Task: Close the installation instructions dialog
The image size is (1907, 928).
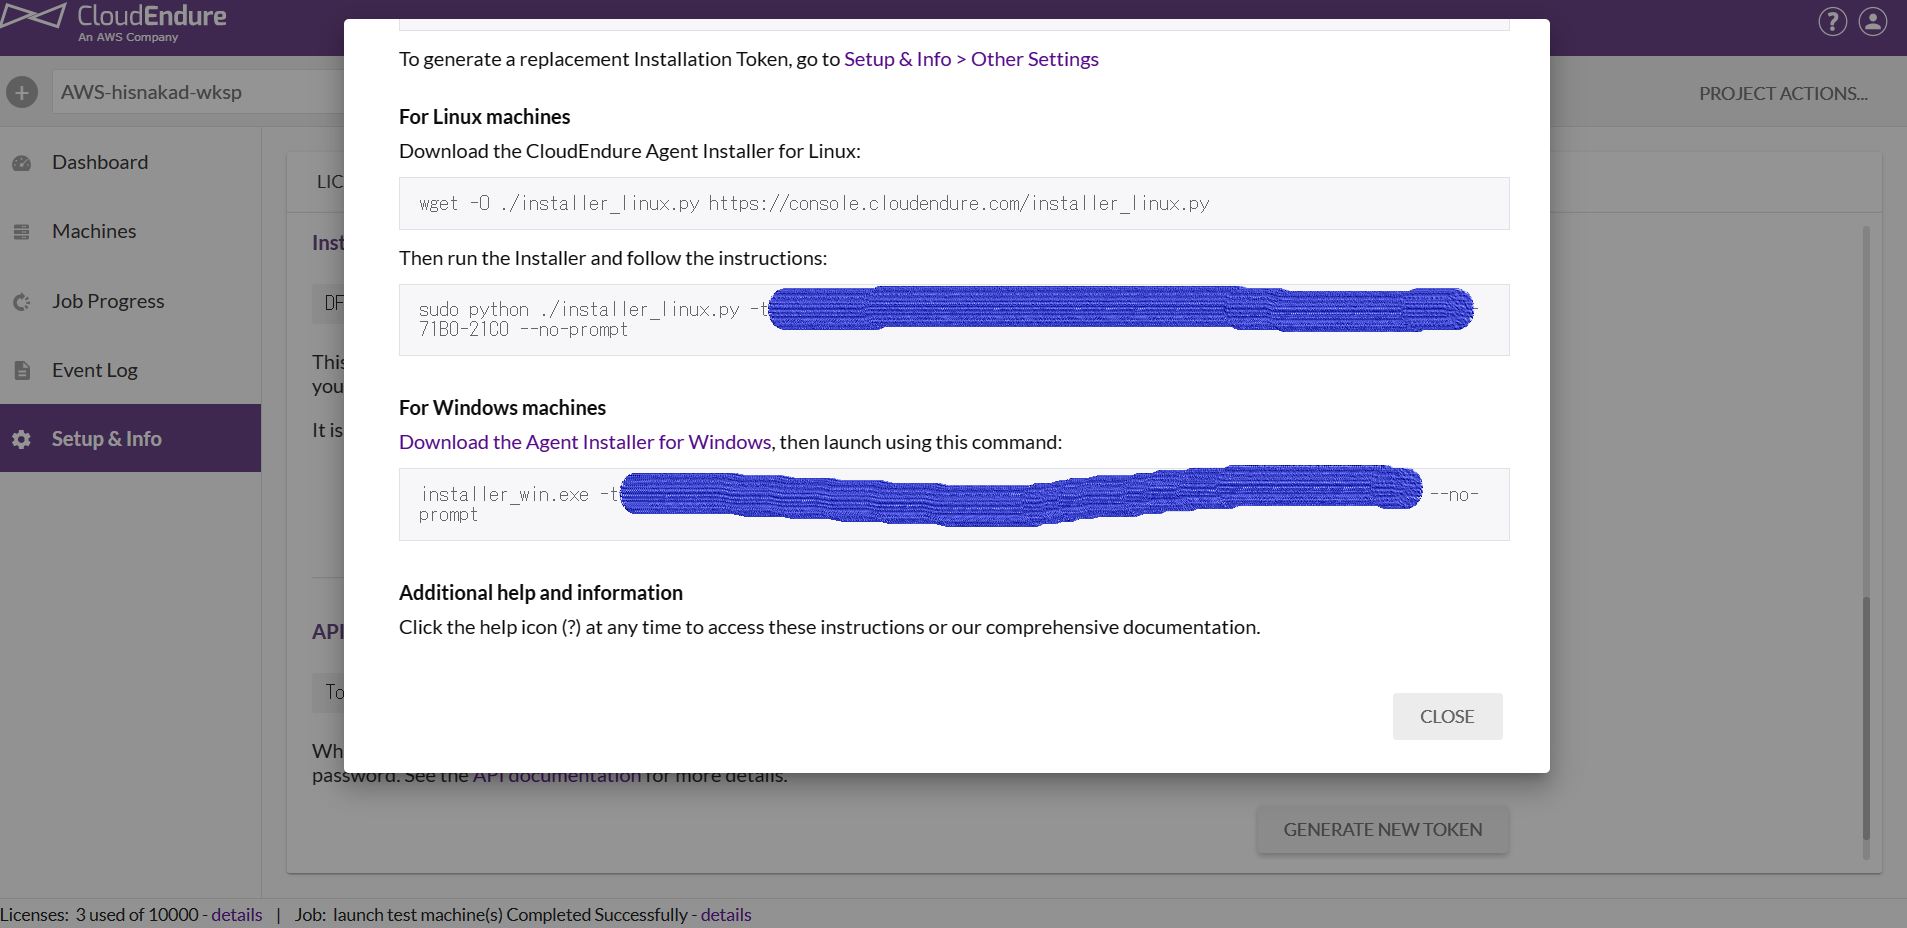Action: pos(1447,716)
